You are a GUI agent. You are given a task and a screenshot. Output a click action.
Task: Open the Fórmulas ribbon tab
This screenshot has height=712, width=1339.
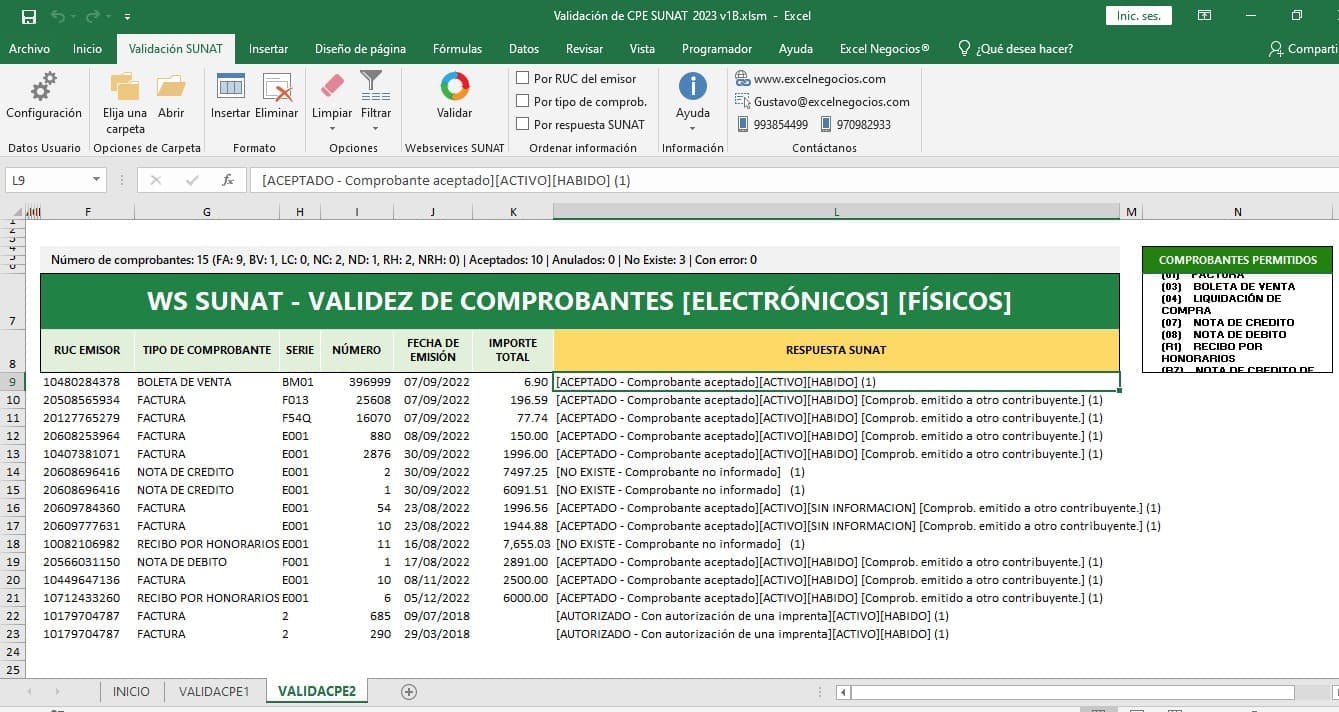point(457,48)
